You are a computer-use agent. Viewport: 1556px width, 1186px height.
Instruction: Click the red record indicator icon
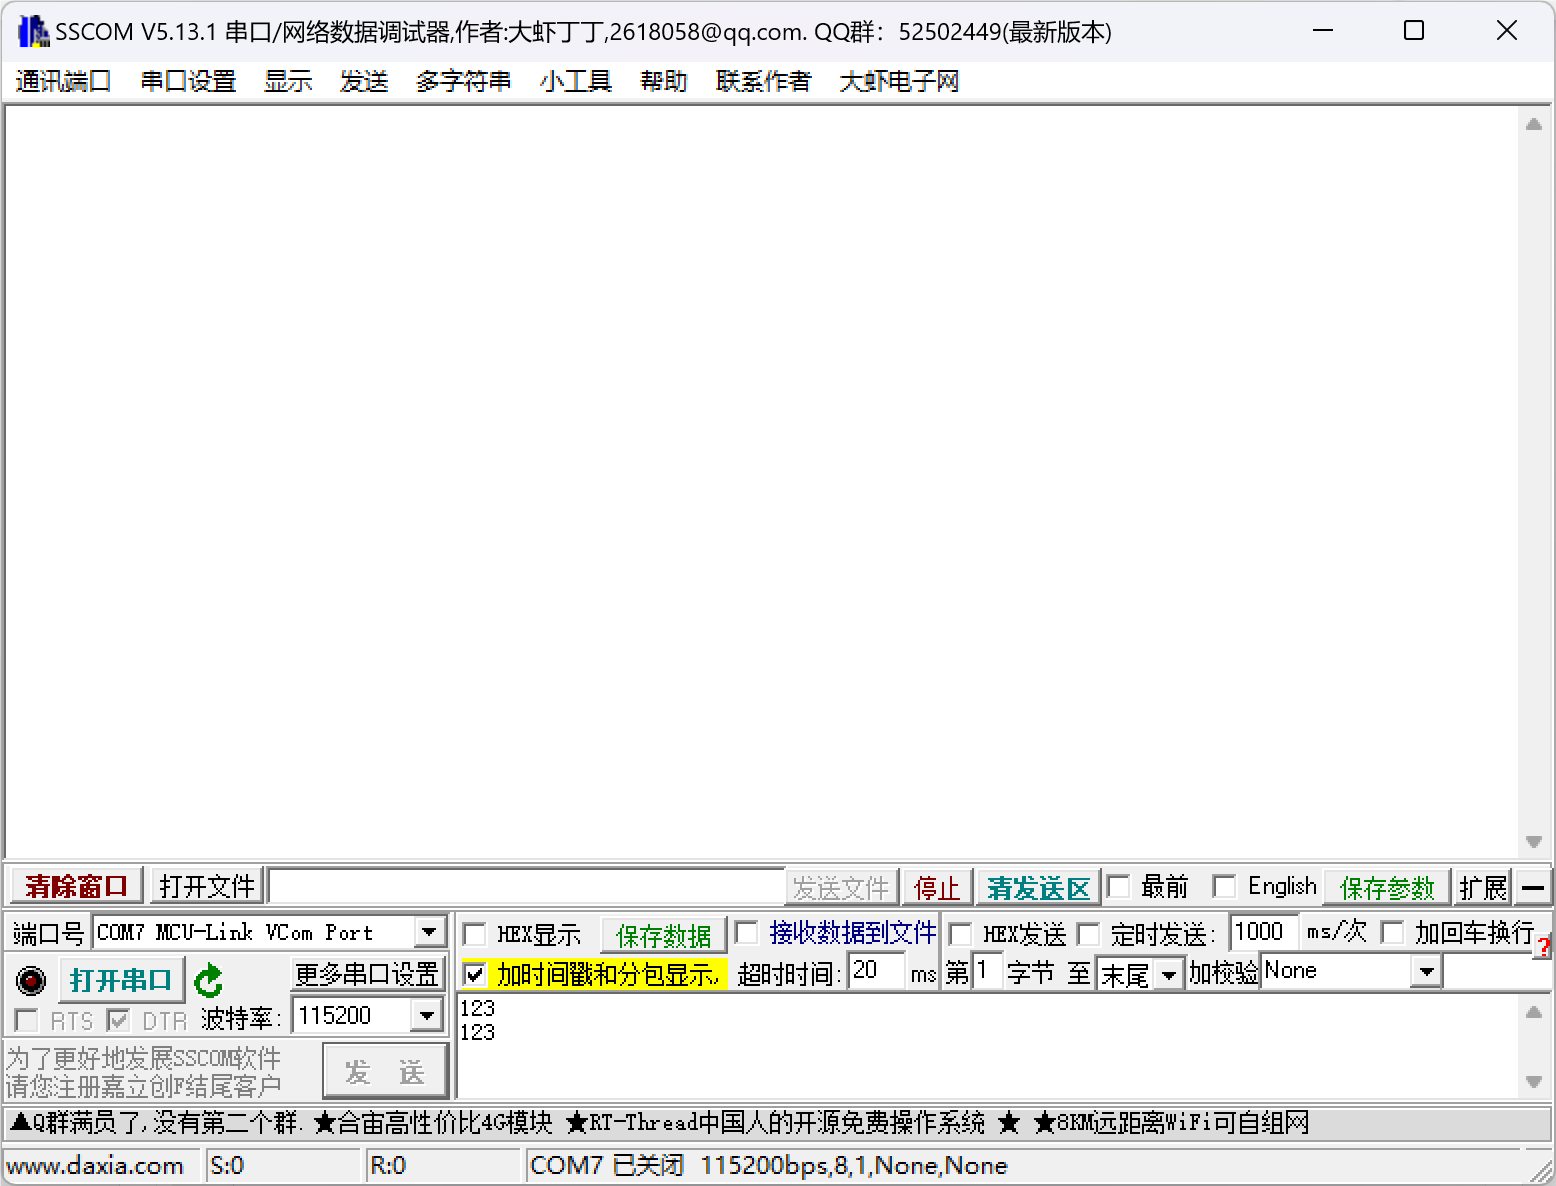coord(31,981)
